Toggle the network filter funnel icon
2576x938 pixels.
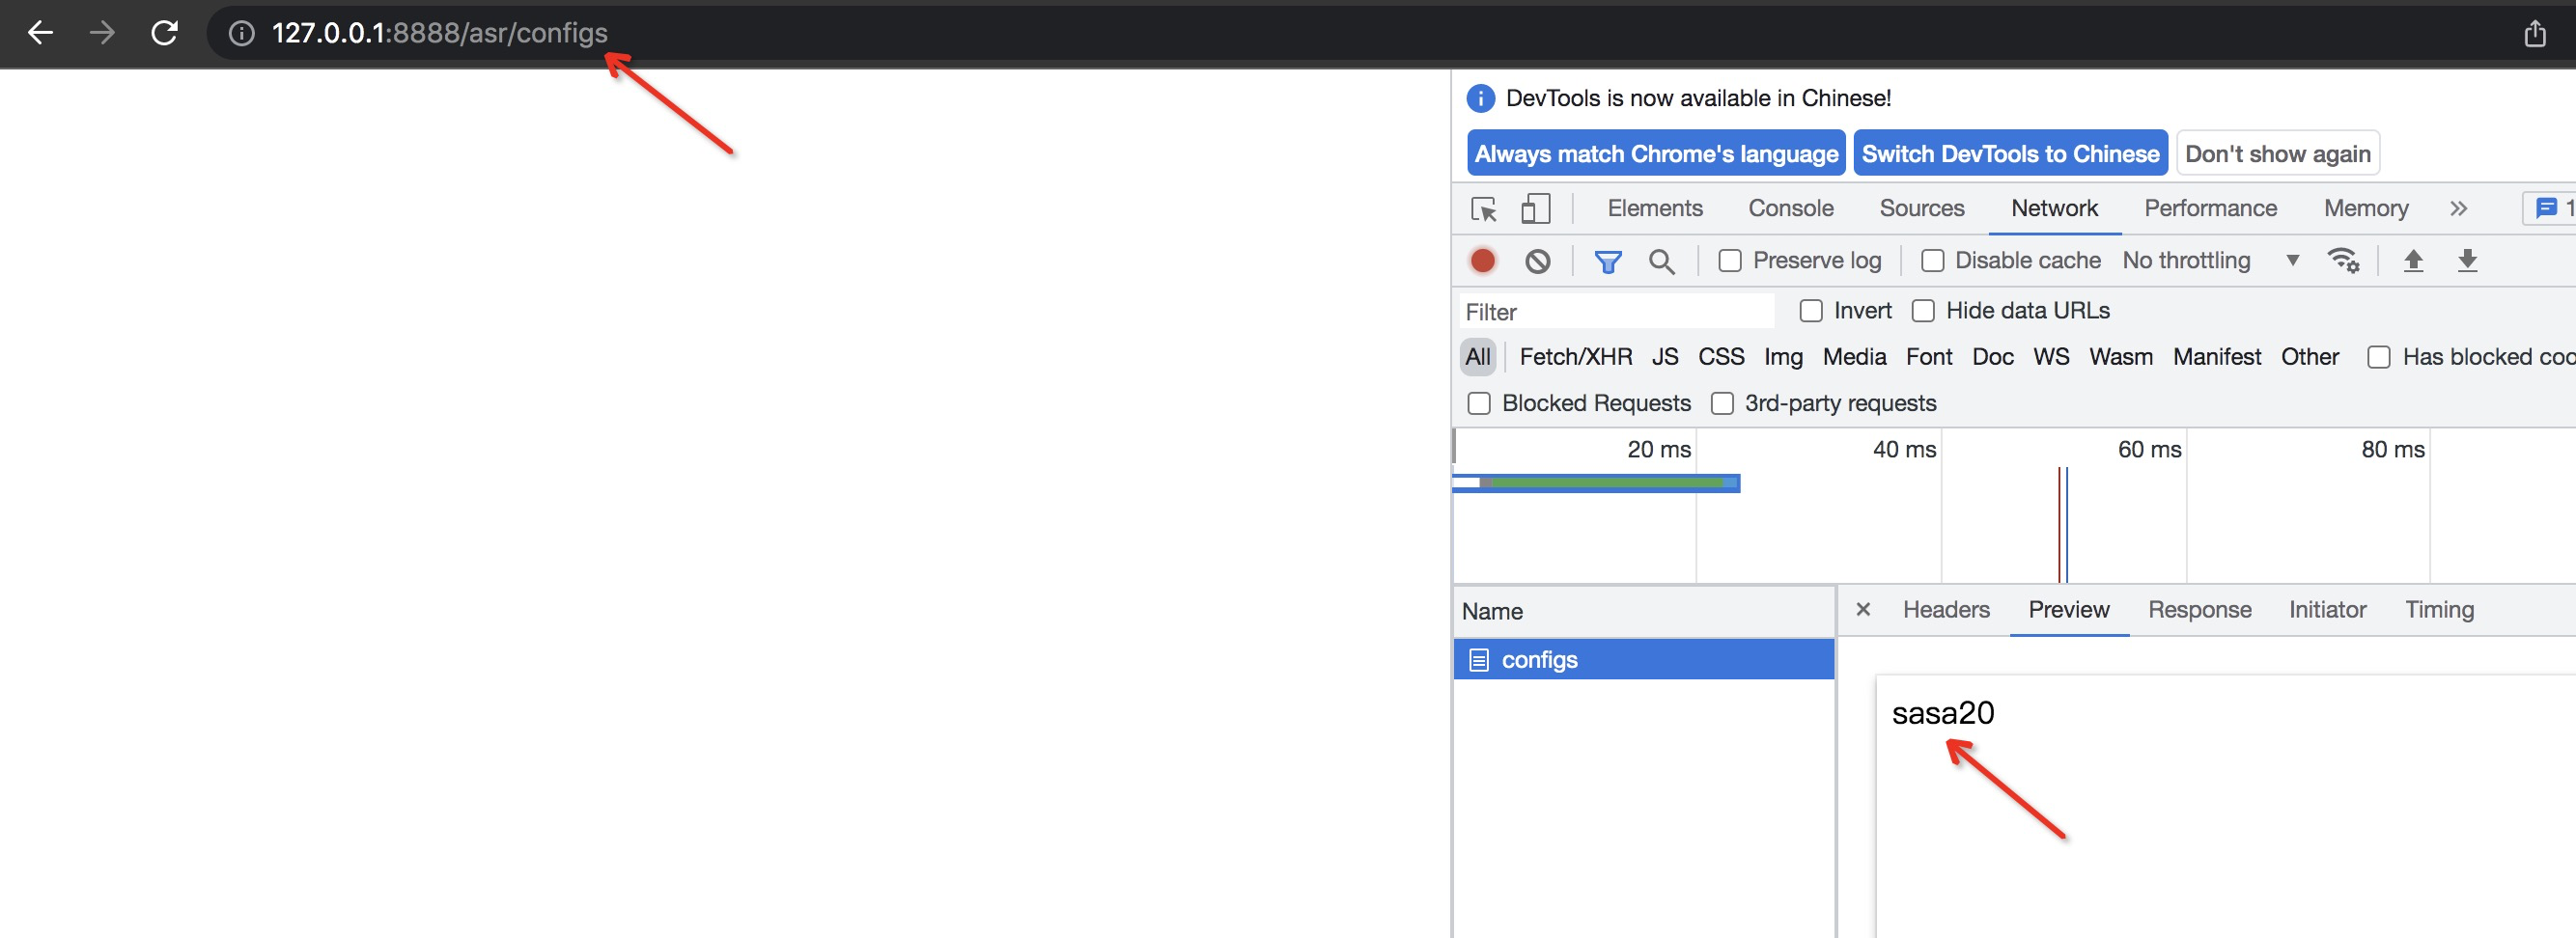tap(1608, 262)
